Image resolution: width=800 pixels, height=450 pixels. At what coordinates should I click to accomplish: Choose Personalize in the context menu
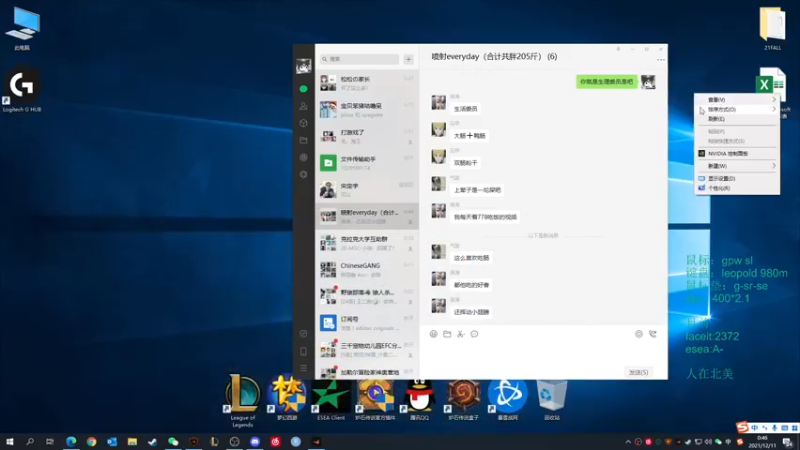click(737, 188)
